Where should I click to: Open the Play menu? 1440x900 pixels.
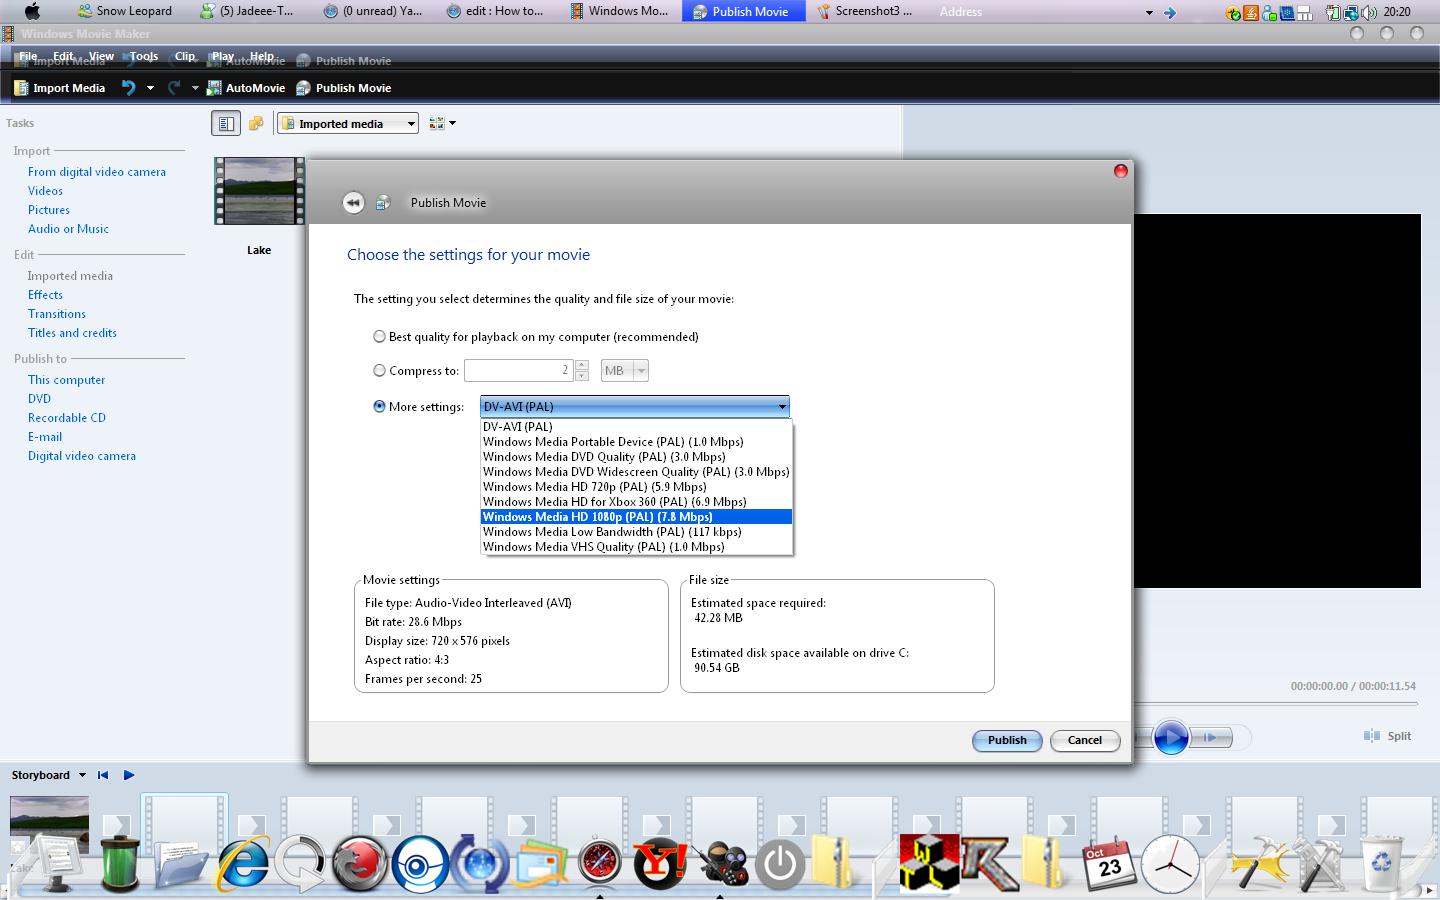222,56
